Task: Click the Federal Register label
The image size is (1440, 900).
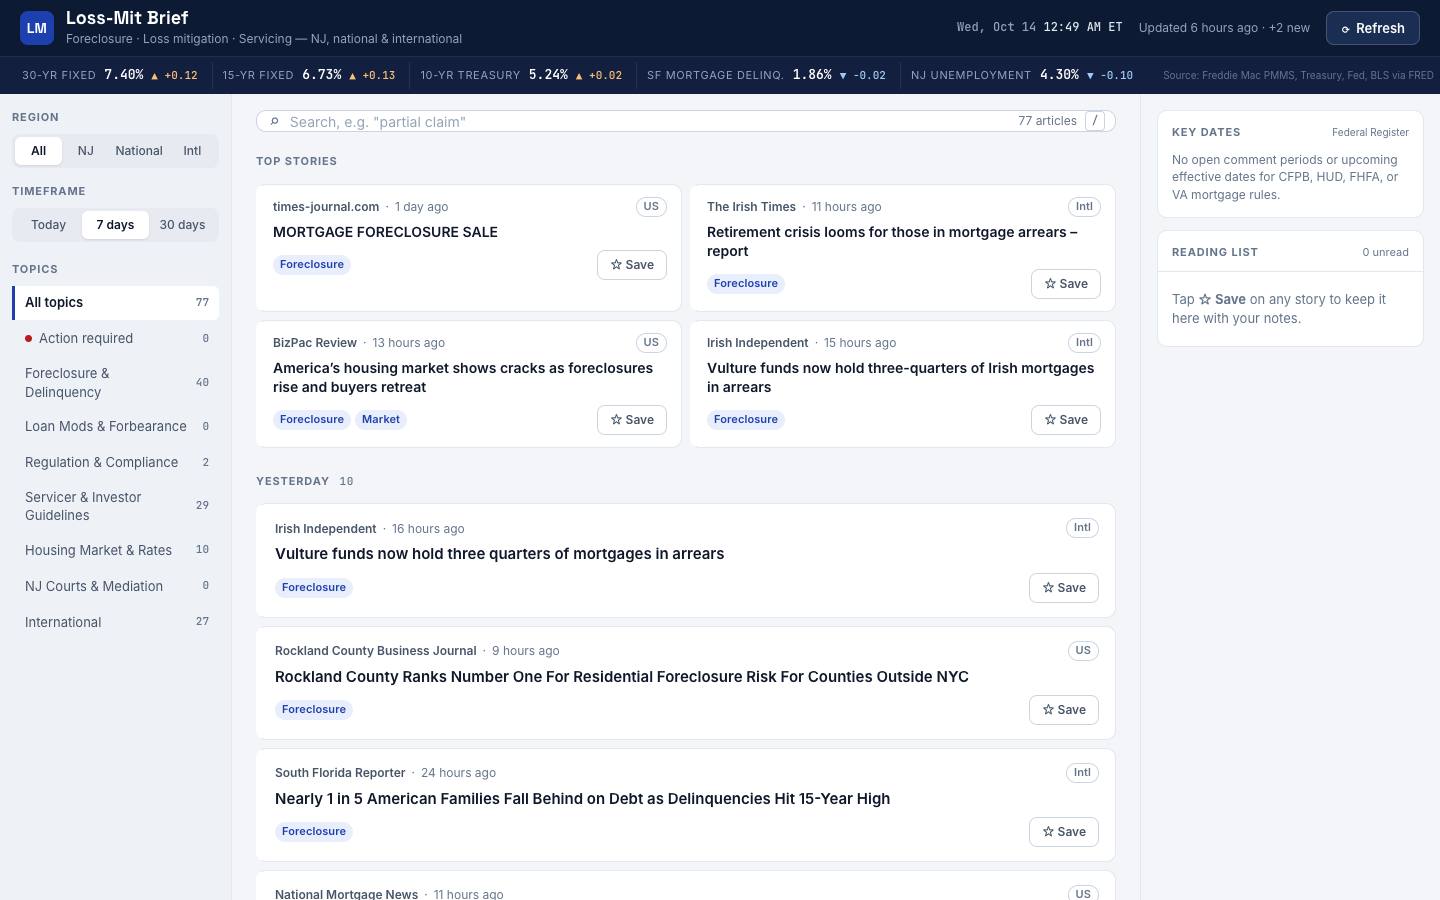Action: (x=1370, y=132)
